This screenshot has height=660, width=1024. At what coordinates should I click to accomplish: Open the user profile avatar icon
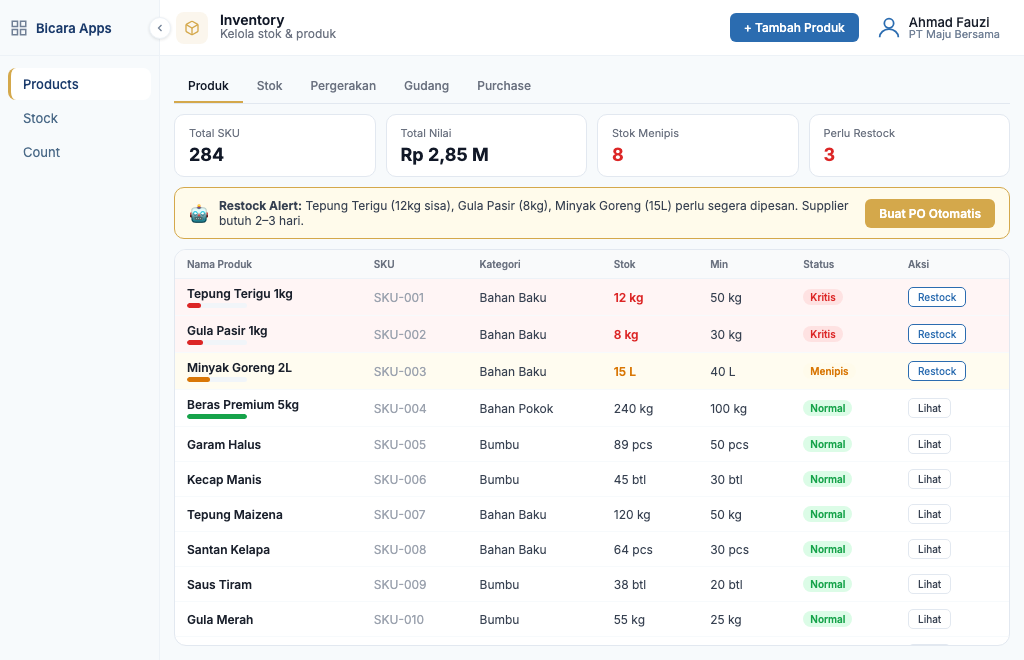(x=889, y=28)
